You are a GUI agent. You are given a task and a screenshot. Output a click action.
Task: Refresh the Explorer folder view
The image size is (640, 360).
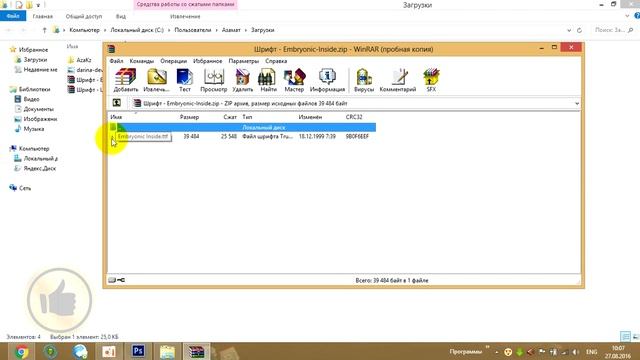[x=579, y=30]
